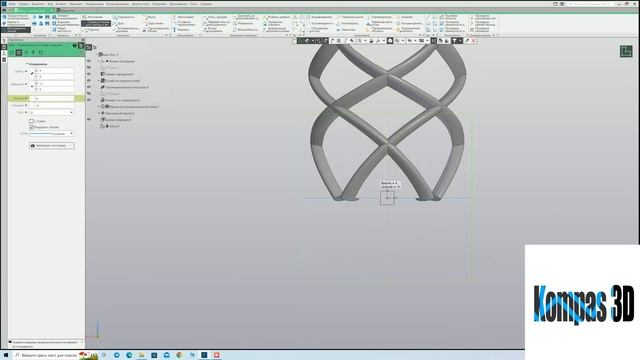Select the Скругление (fillet) tool in ribbon
The height and width of the screenshot is (360, 640).
(x=153, y=23)
